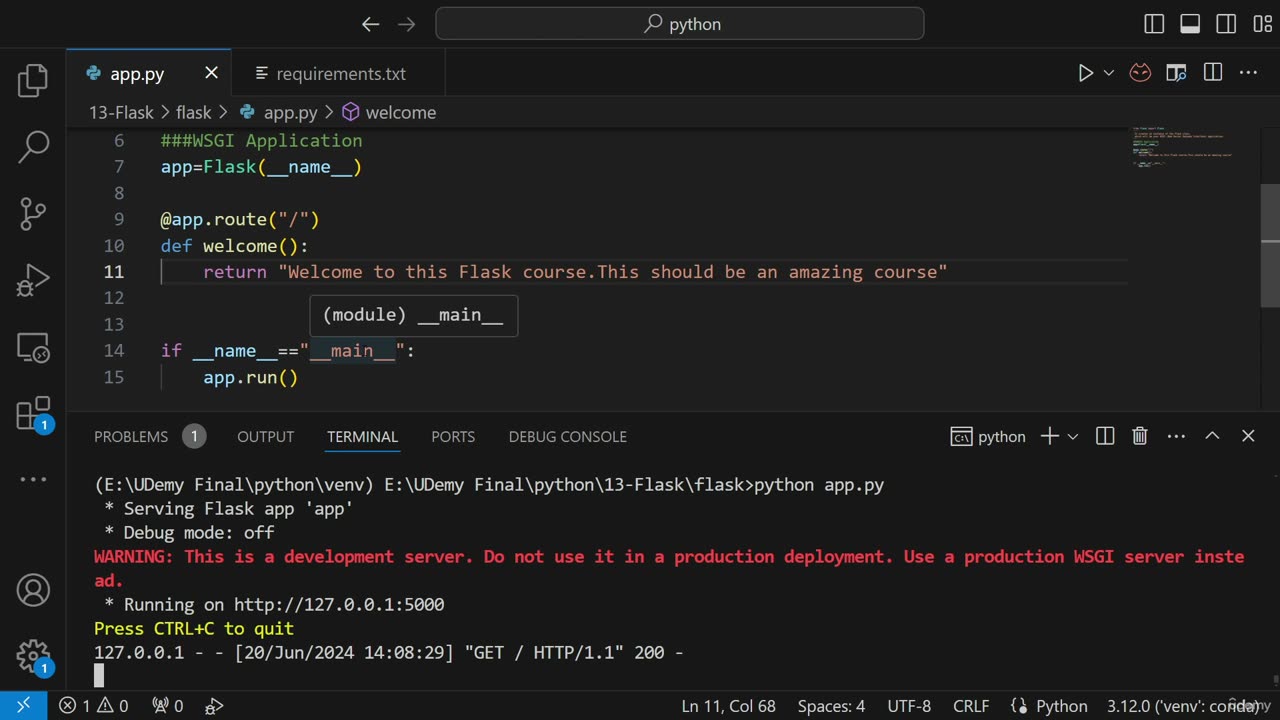Click the open changes icon in editor toolbar
1280x720 pixels.
pos(1176,73)
